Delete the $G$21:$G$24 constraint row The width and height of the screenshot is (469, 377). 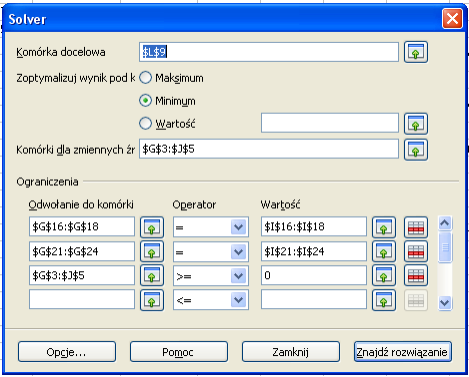coord(416,251)
